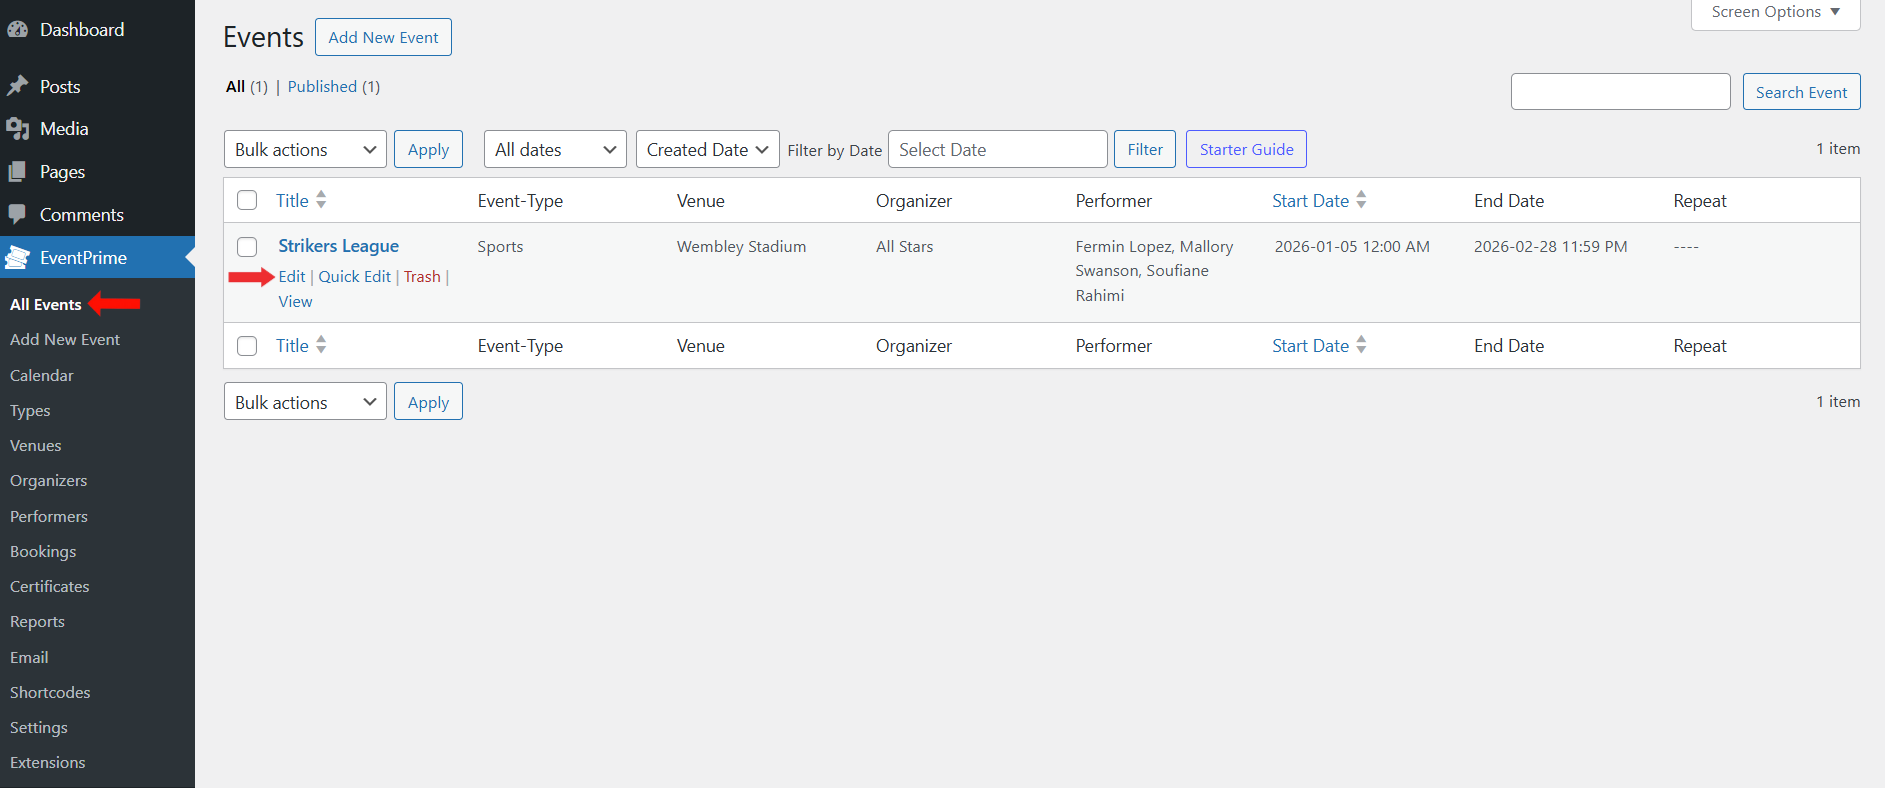Click sort arrows beside top Title header

click(x=321, y=200)
